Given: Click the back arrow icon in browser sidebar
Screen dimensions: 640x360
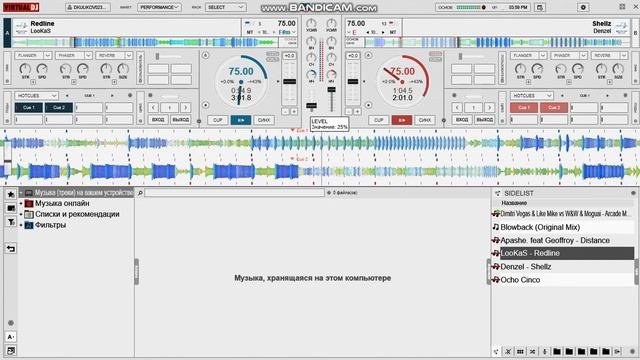Looking at the screenshot, I should [x=11, y=249].
